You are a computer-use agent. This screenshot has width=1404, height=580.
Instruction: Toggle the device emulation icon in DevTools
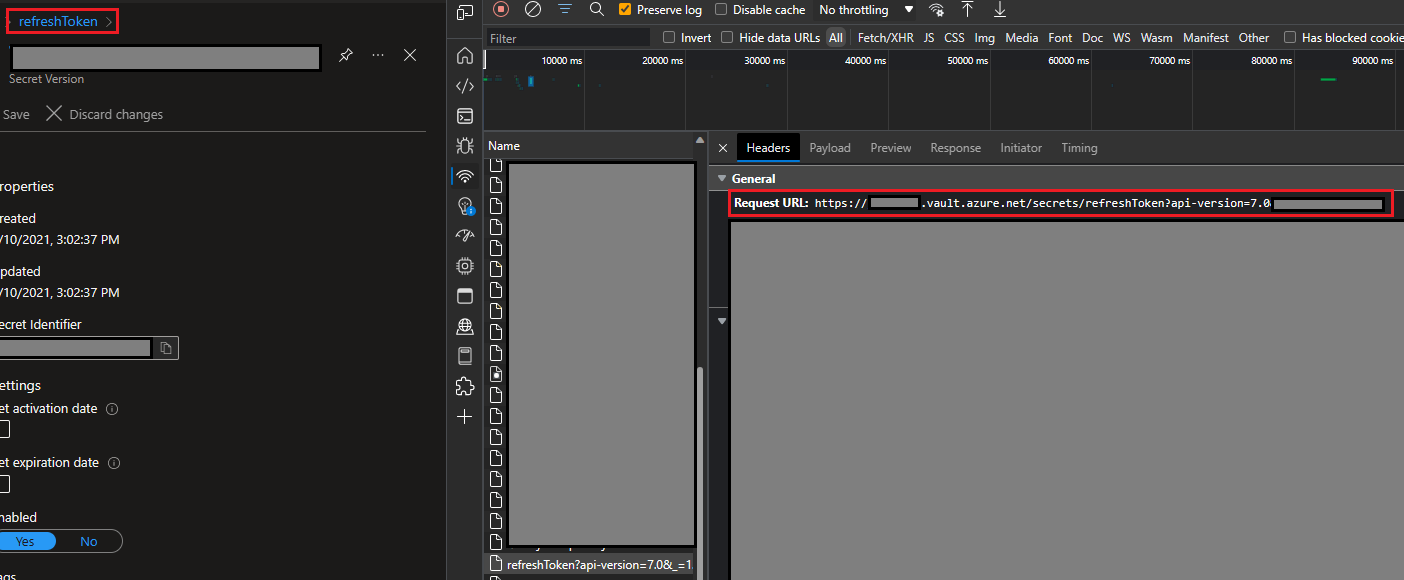coord(464,12)
